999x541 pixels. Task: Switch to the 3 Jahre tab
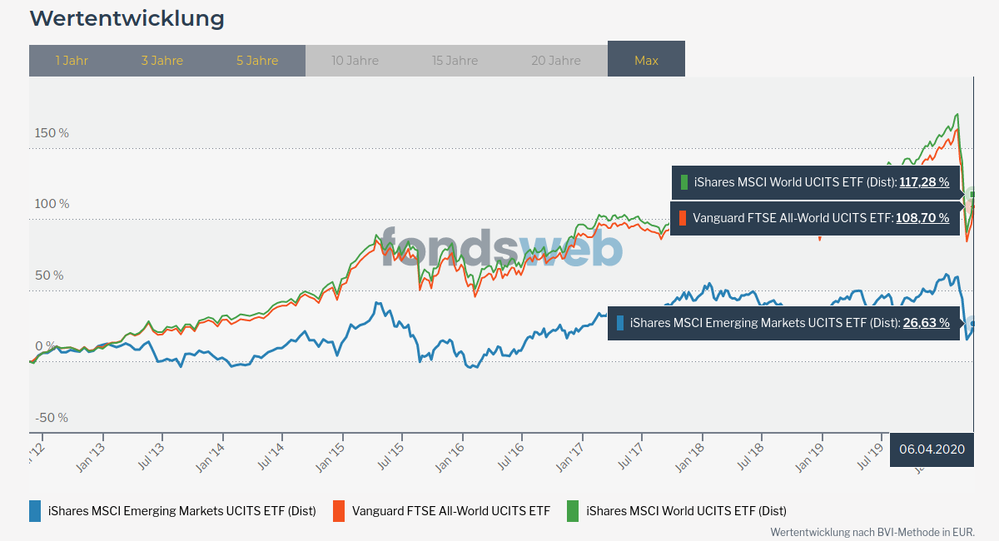point(161,60)
